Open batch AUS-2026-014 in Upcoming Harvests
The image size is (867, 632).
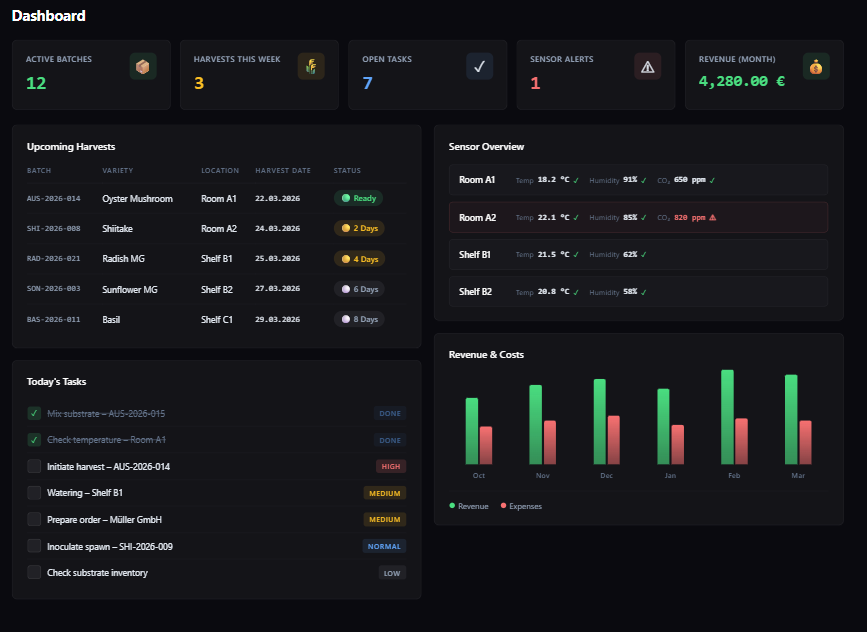pyautogui.click(x=53, y=199)
